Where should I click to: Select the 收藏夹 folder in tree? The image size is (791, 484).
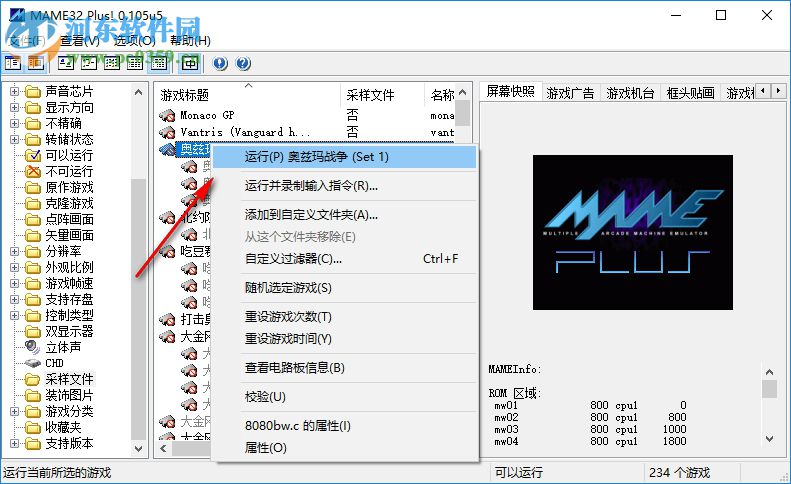(x=63, y=427)
